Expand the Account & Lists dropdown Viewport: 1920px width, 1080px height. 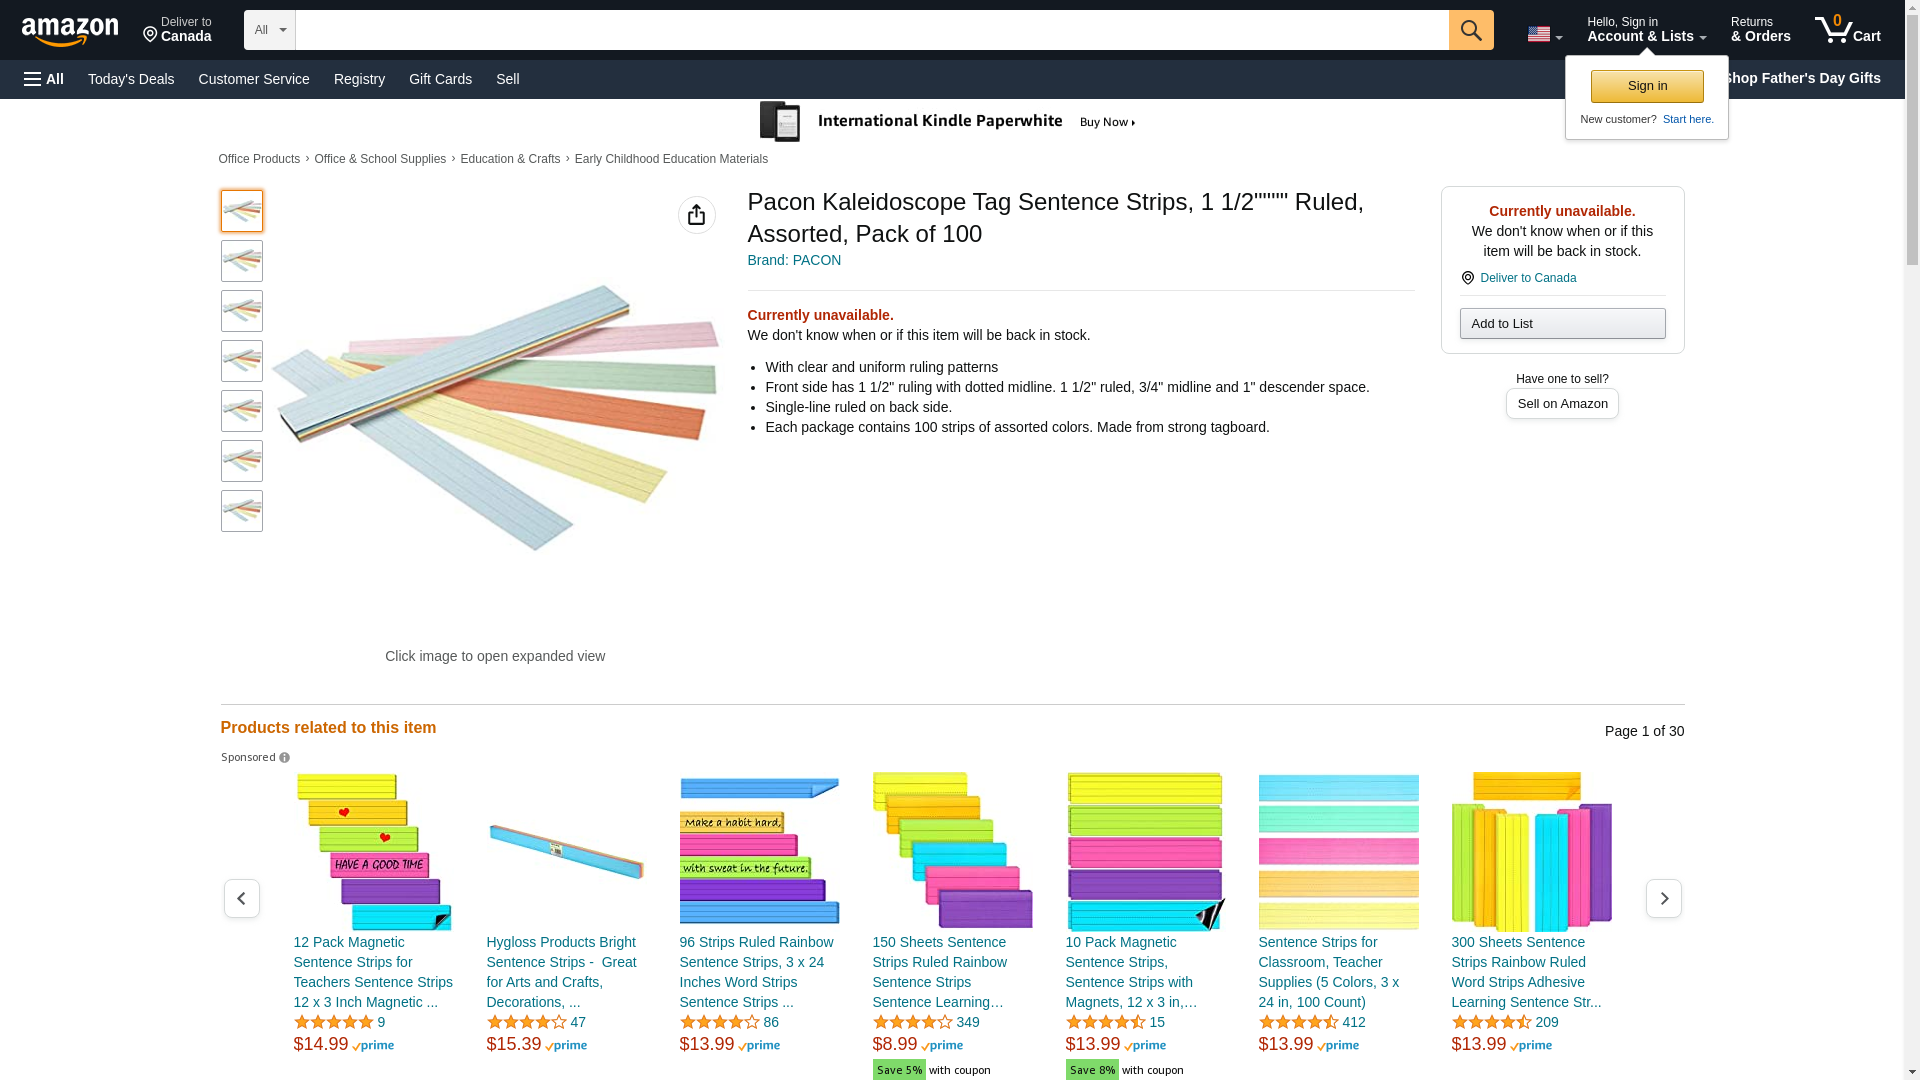[1646, 30]
